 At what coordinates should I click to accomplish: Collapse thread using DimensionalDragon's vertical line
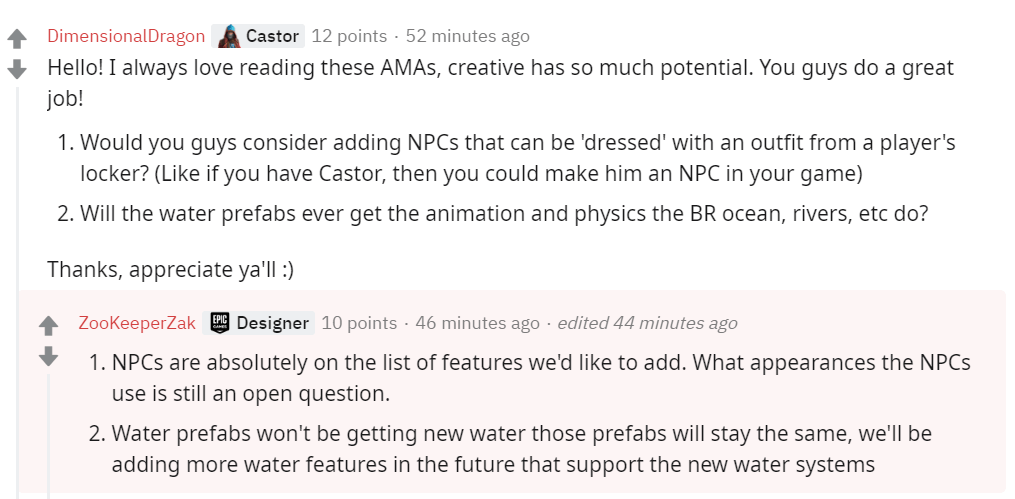click(x=17, y=293)
